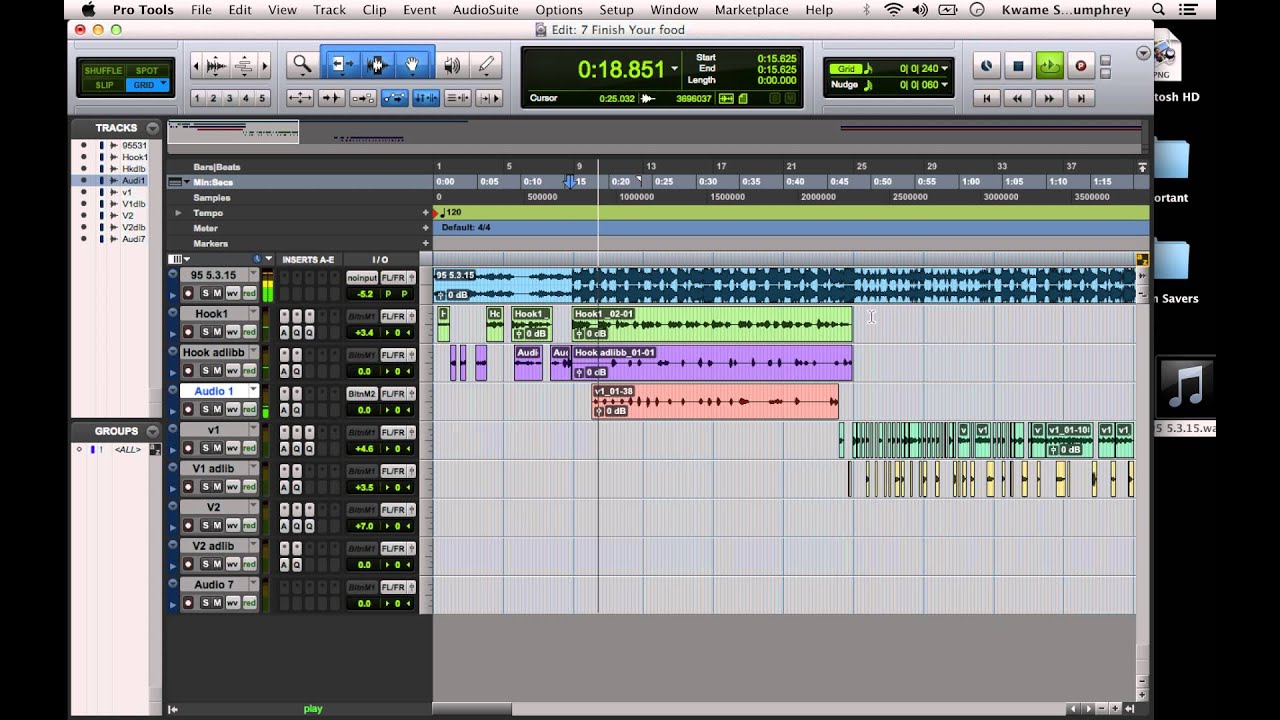Open macOS Spotlight search icon
Image resolution: width=1280 pixels, height=720 pixels.
[x=1158, y=10]
